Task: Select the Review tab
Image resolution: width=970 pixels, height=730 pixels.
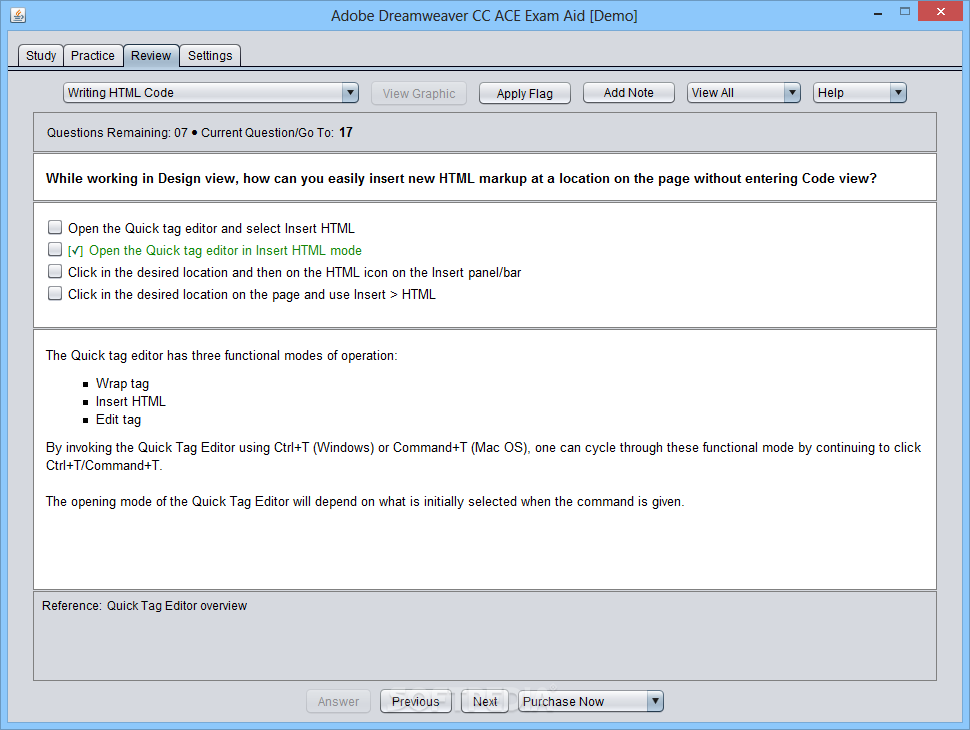Action: tap(151, 56)
